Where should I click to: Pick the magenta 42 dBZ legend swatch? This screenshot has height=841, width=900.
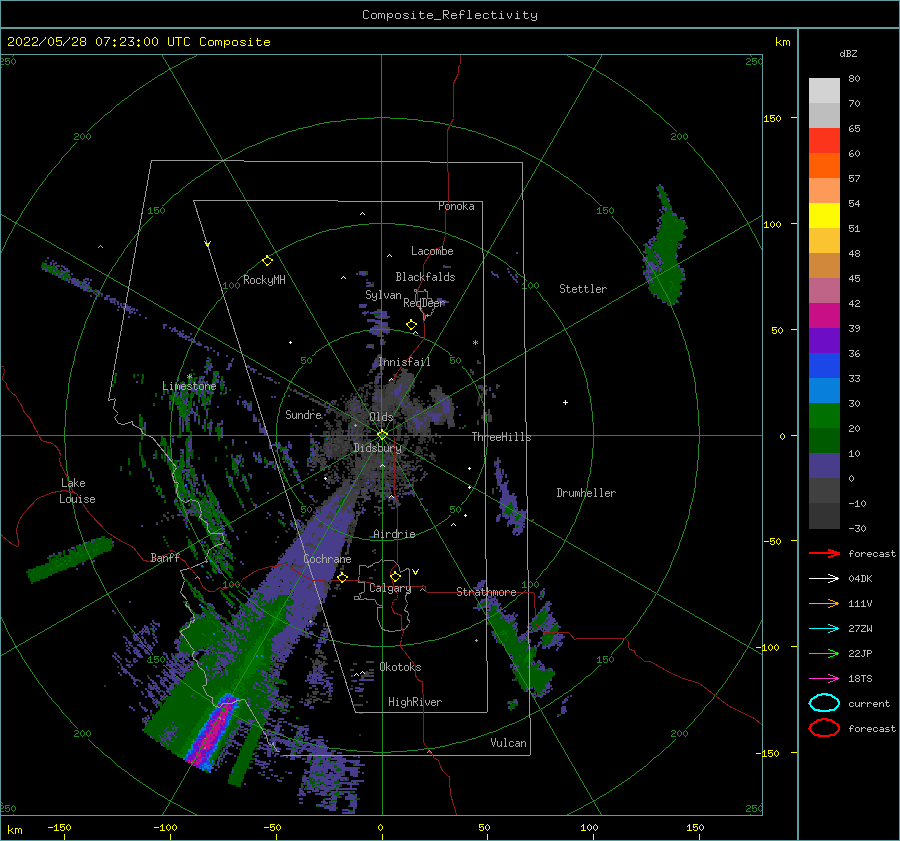tap(824, 316)
